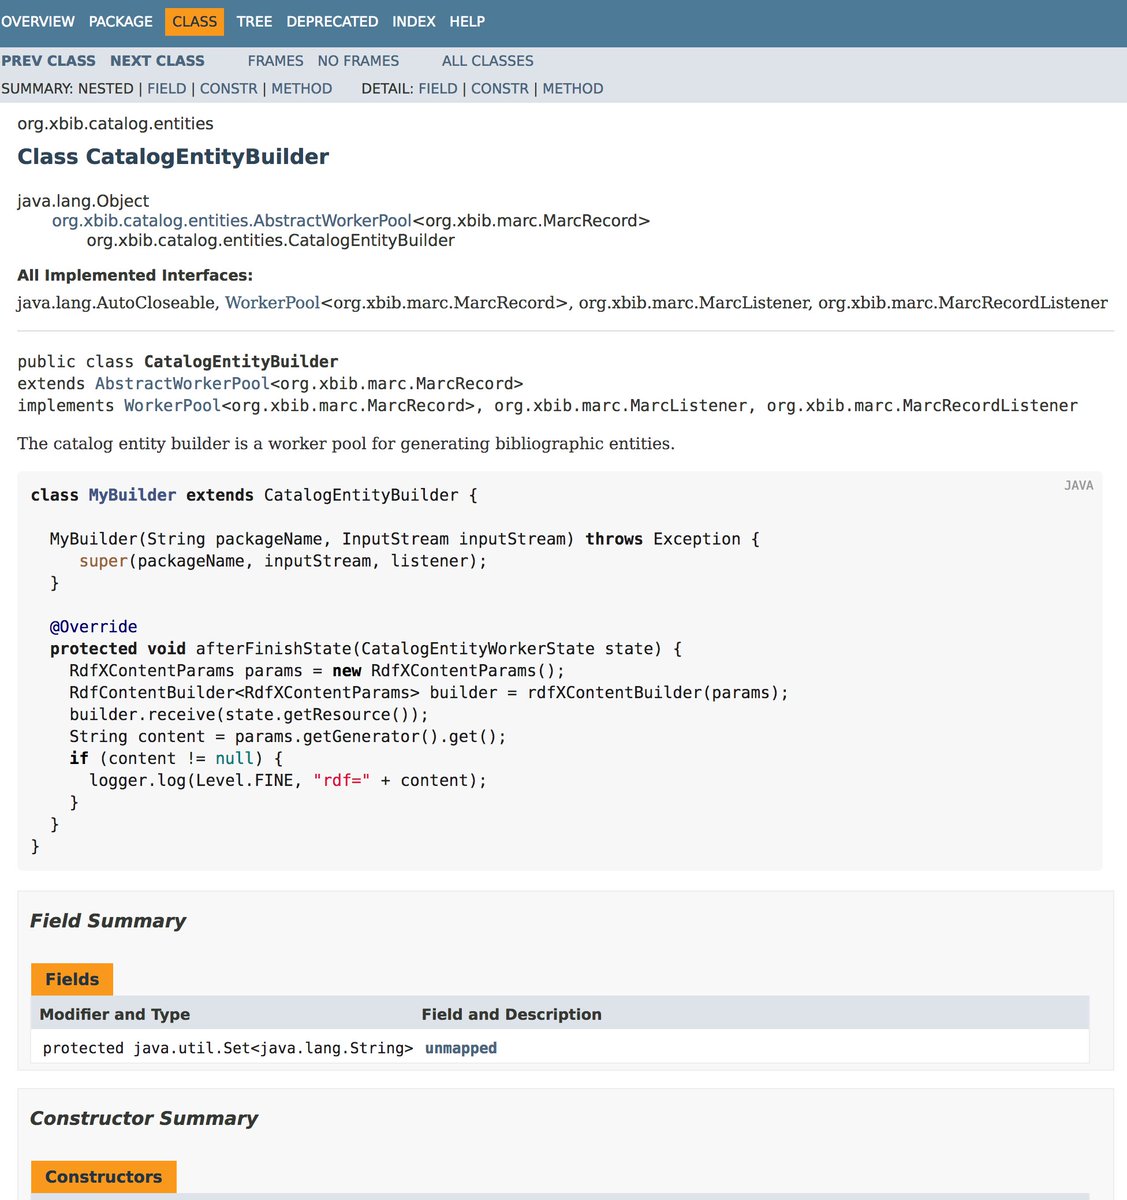Open WorkerPool in the implements clause
Viewport: 1127px width, 1200px height.
tap(172, 406)
